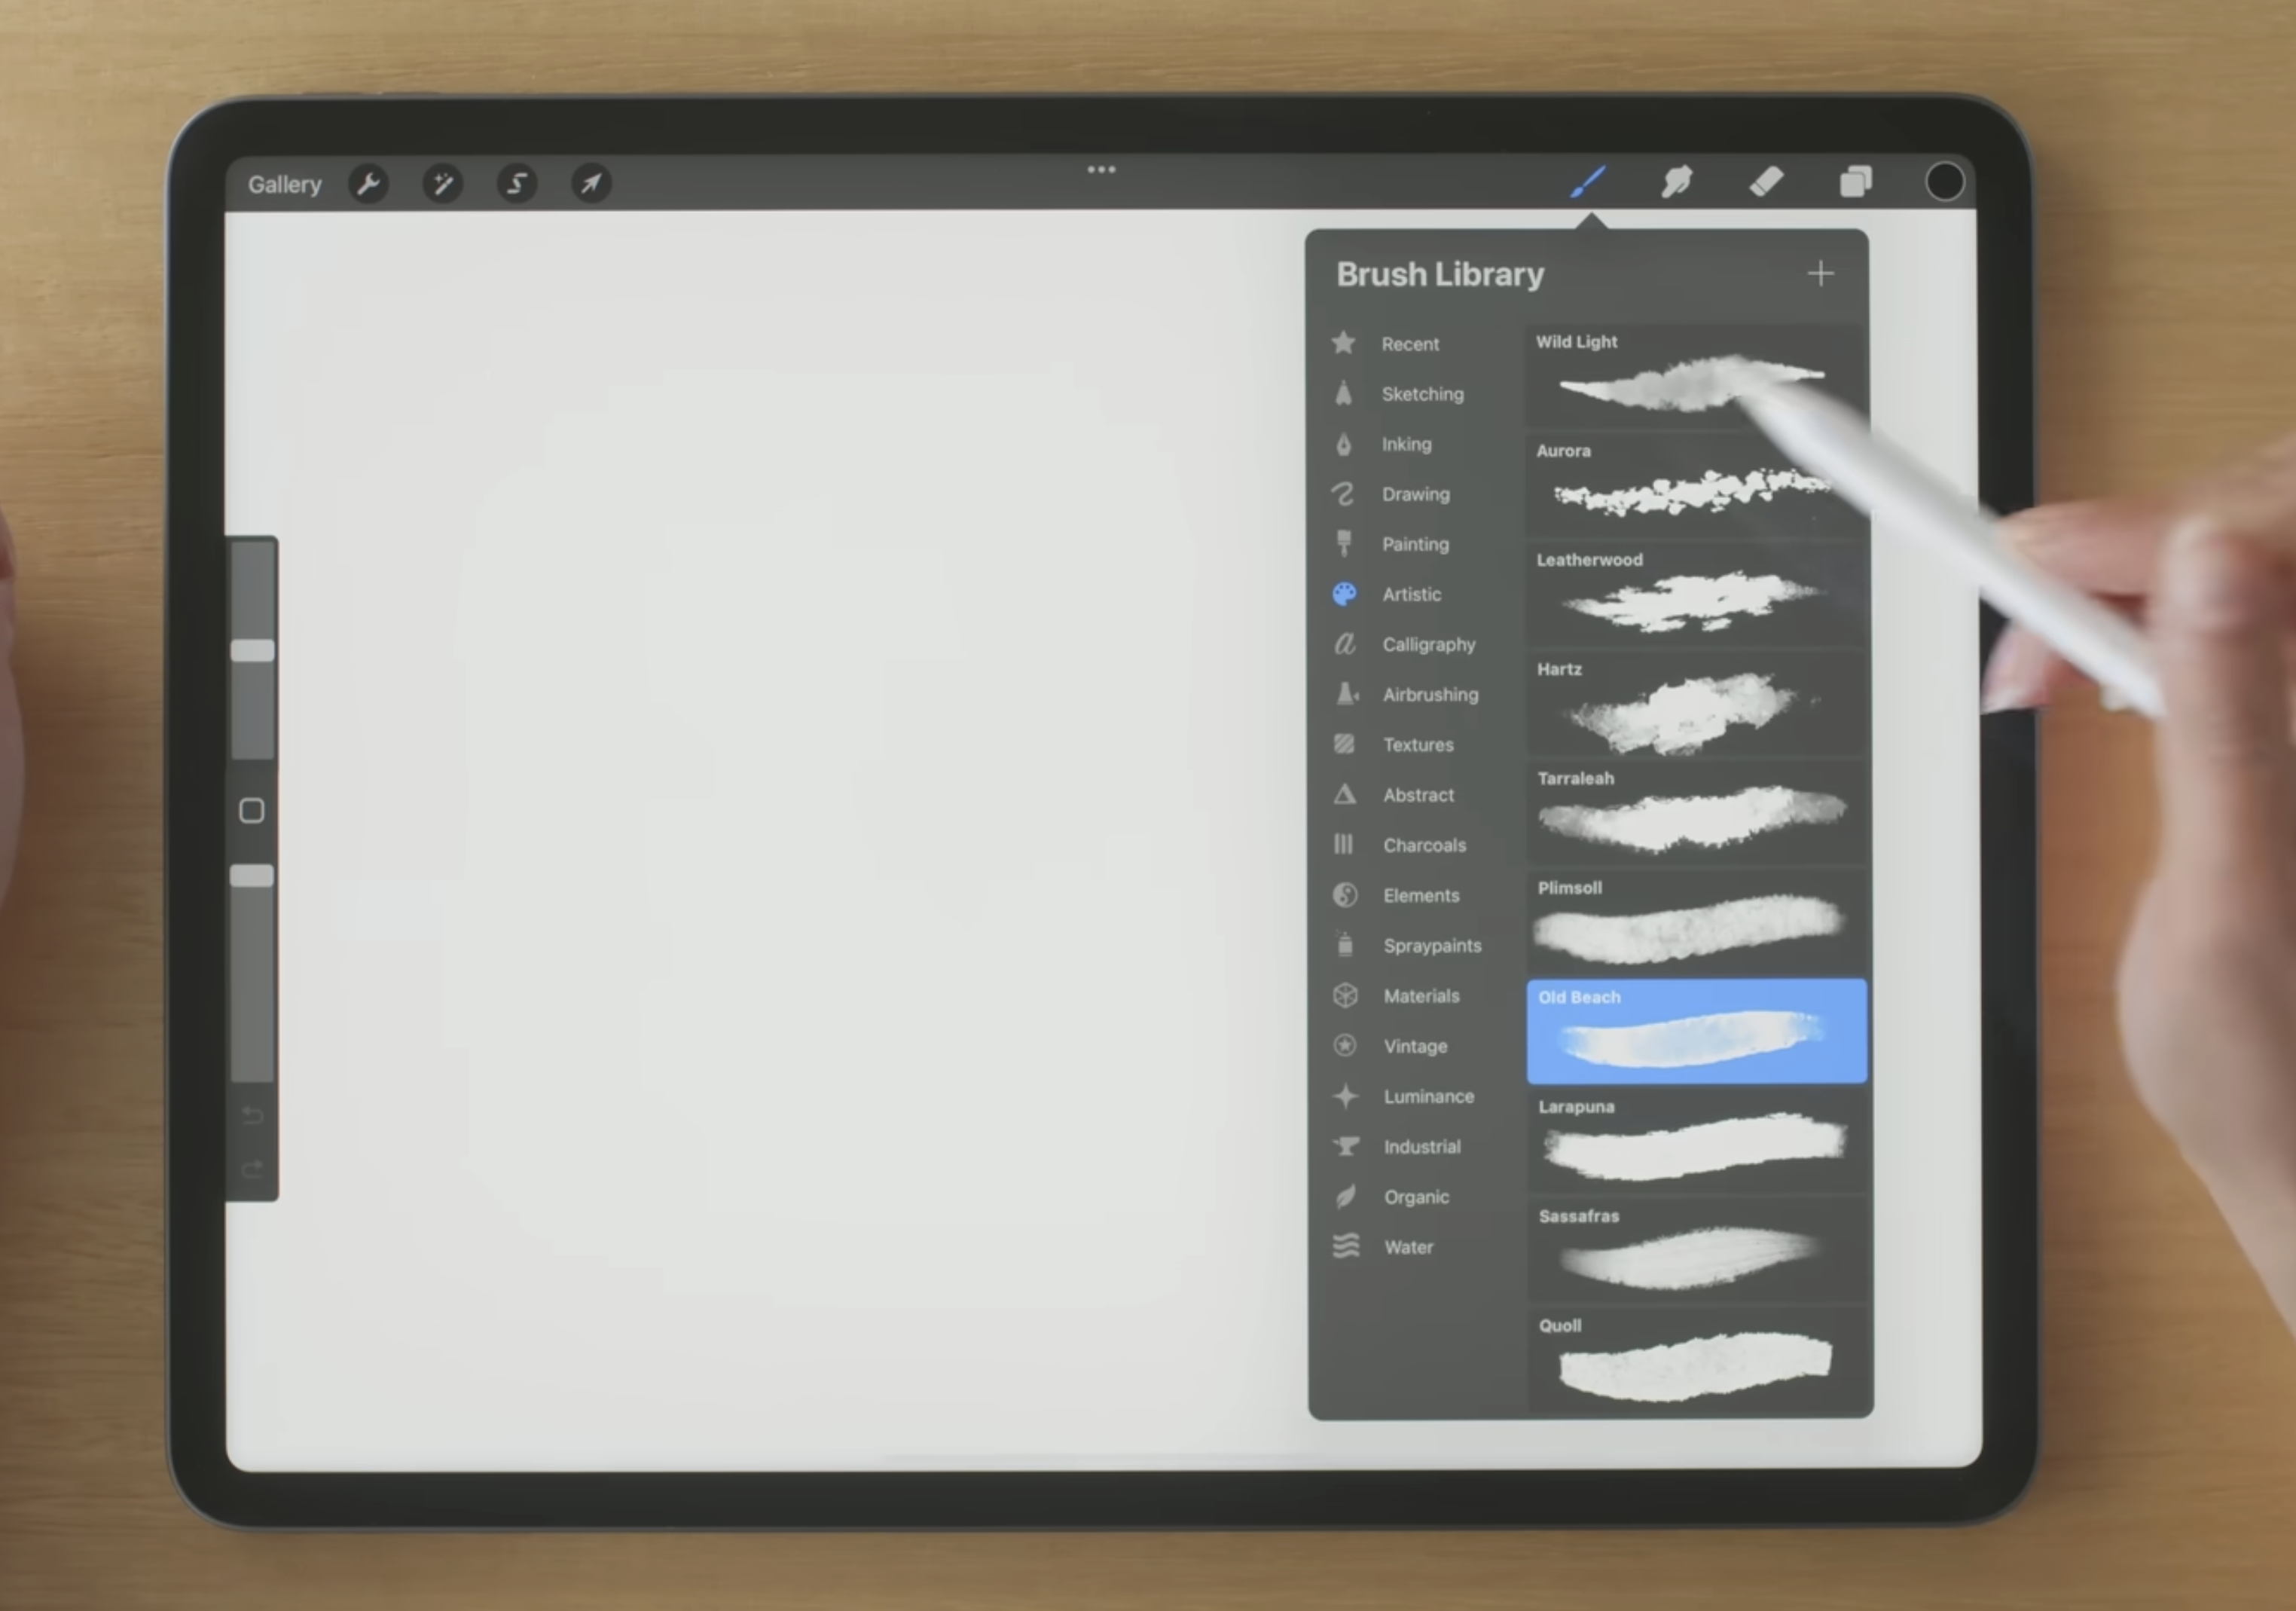Screen dimensions: 2296x1611
Task: Select the Recent brushes section
Action: point(1410,343)
